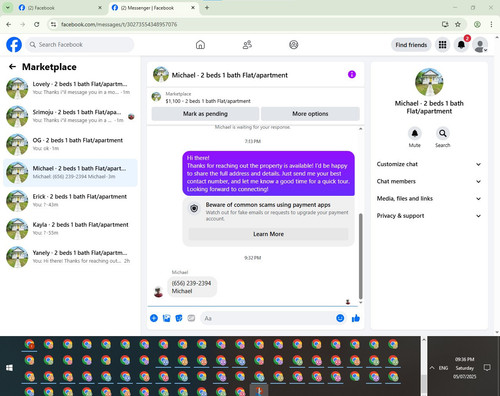Click More options button
The height and width of the screenshot is (396, 500).
coord(310,114)
